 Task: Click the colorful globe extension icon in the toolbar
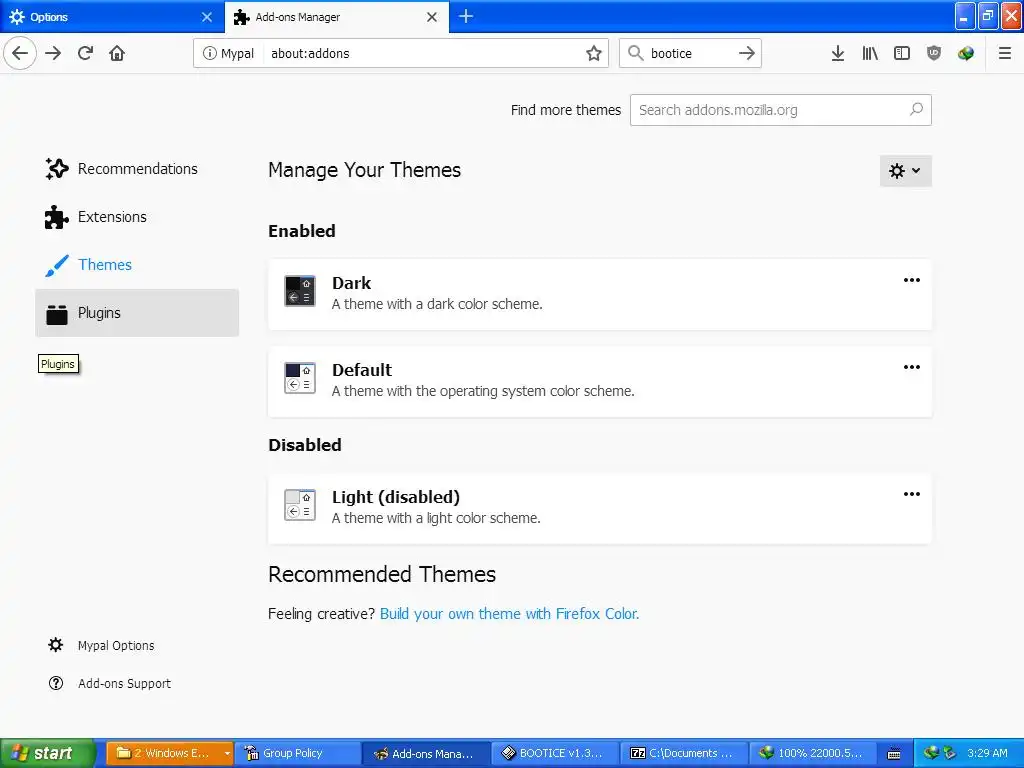(x=965, y=53)
